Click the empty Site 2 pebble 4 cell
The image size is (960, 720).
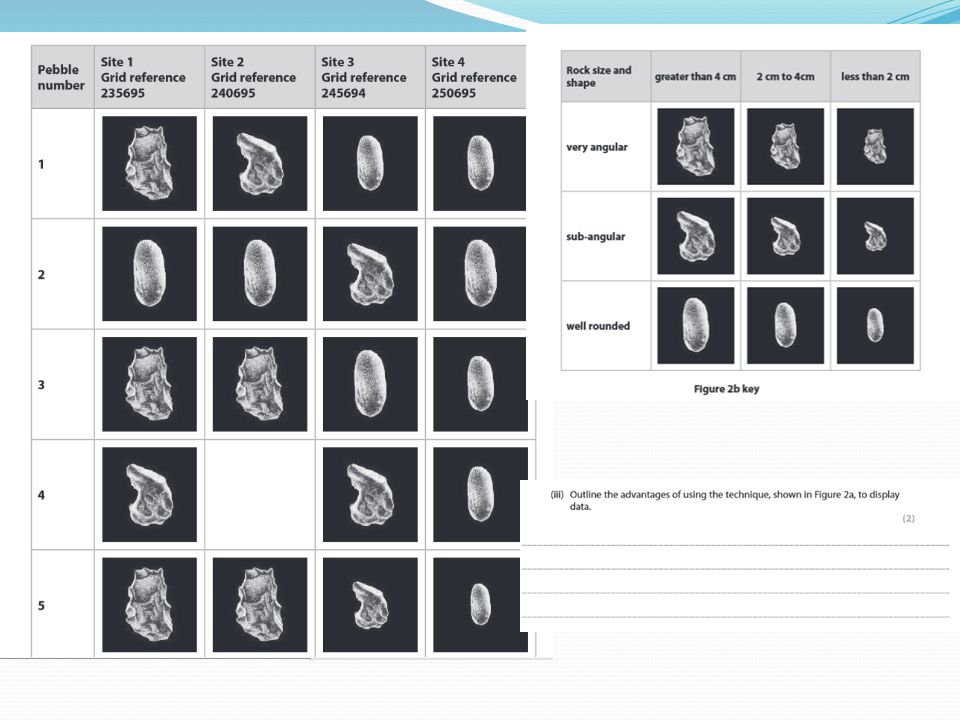click(260, 494)
